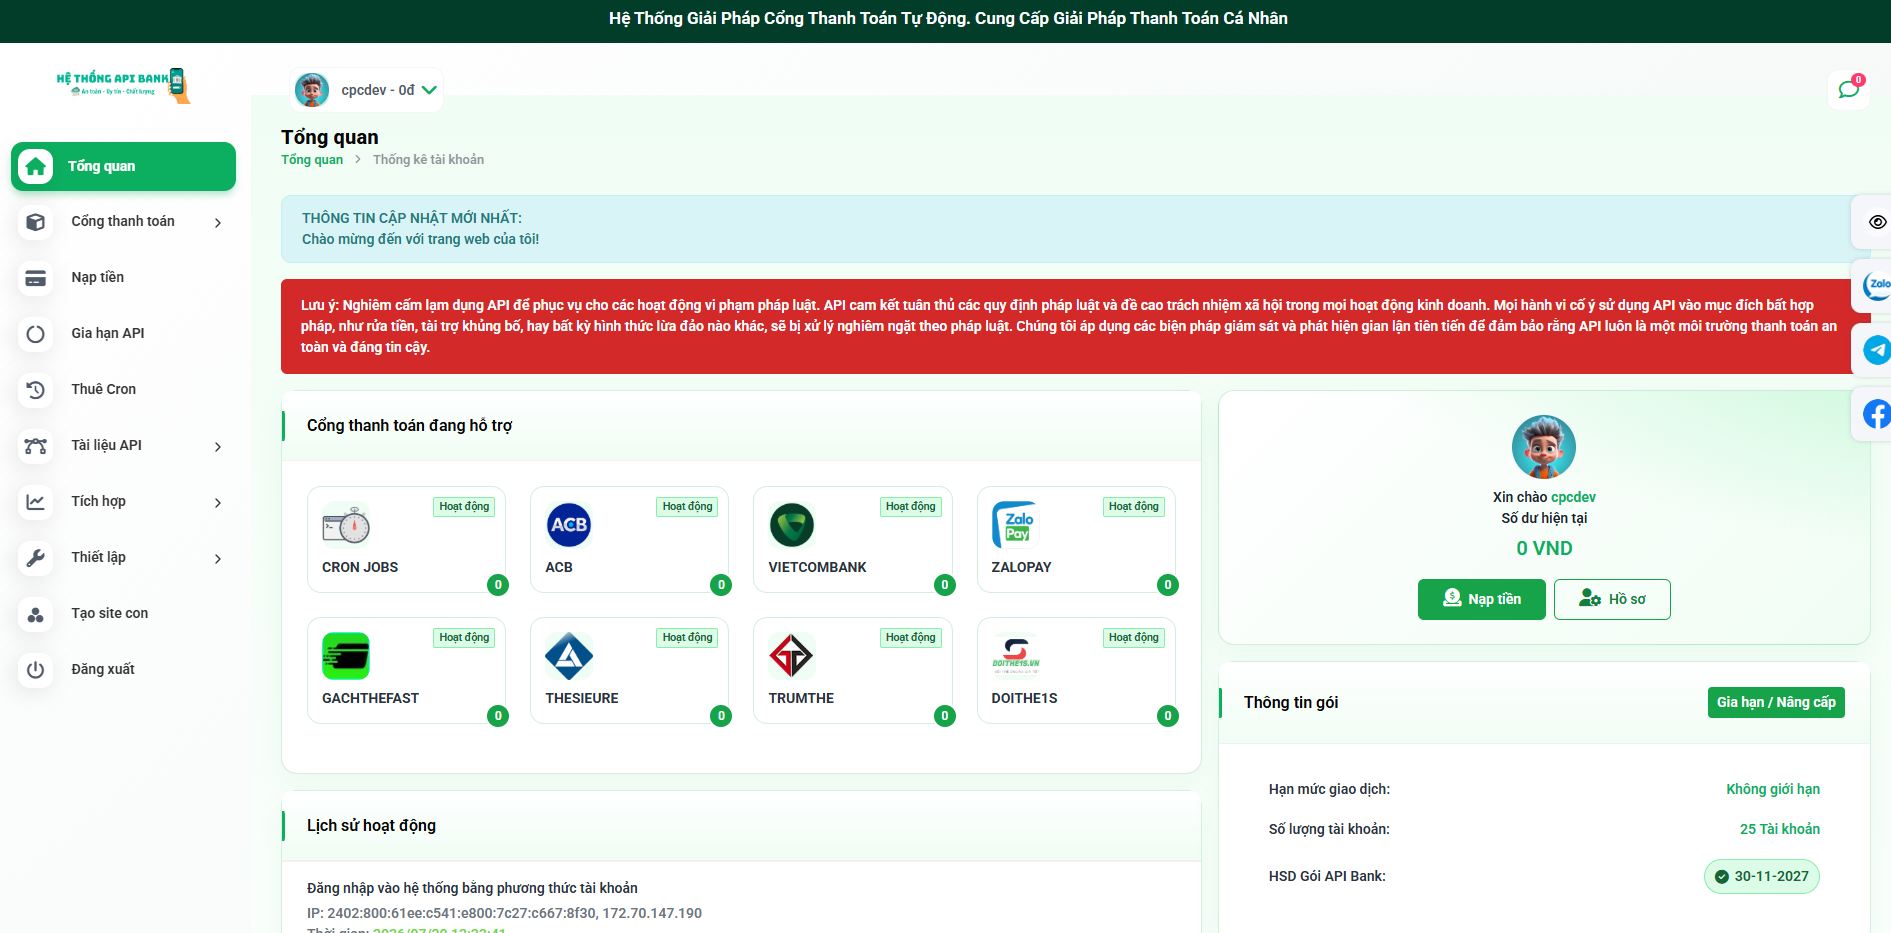The image size is (1891, 933).
Task: Click the Hệ Thống API Bank logo
Action: pos(123,85)
